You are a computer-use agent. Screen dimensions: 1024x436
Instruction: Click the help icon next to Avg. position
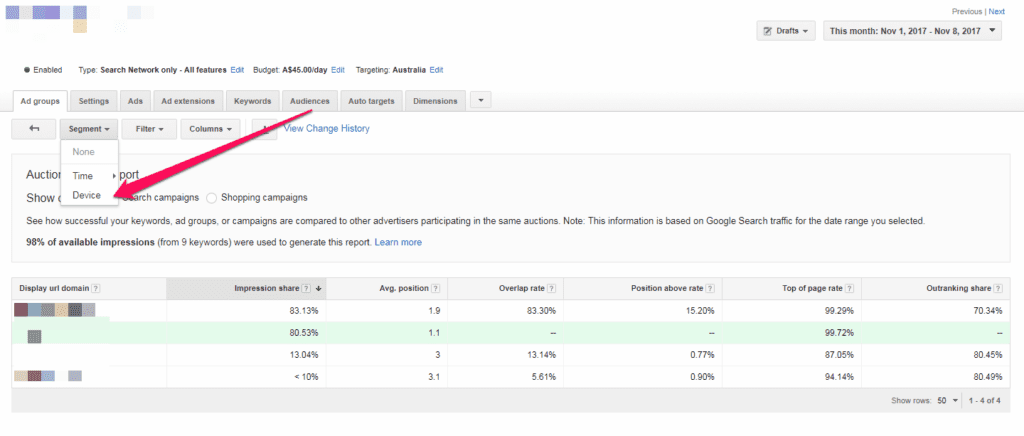pyautogui.click(x=436, y=288)
